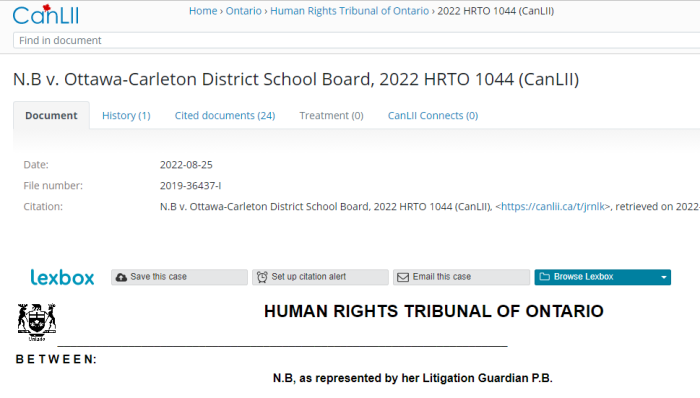
Task: Expand the Browse Lexbox dropdown arrow
Action: click(x=663, y=277)
